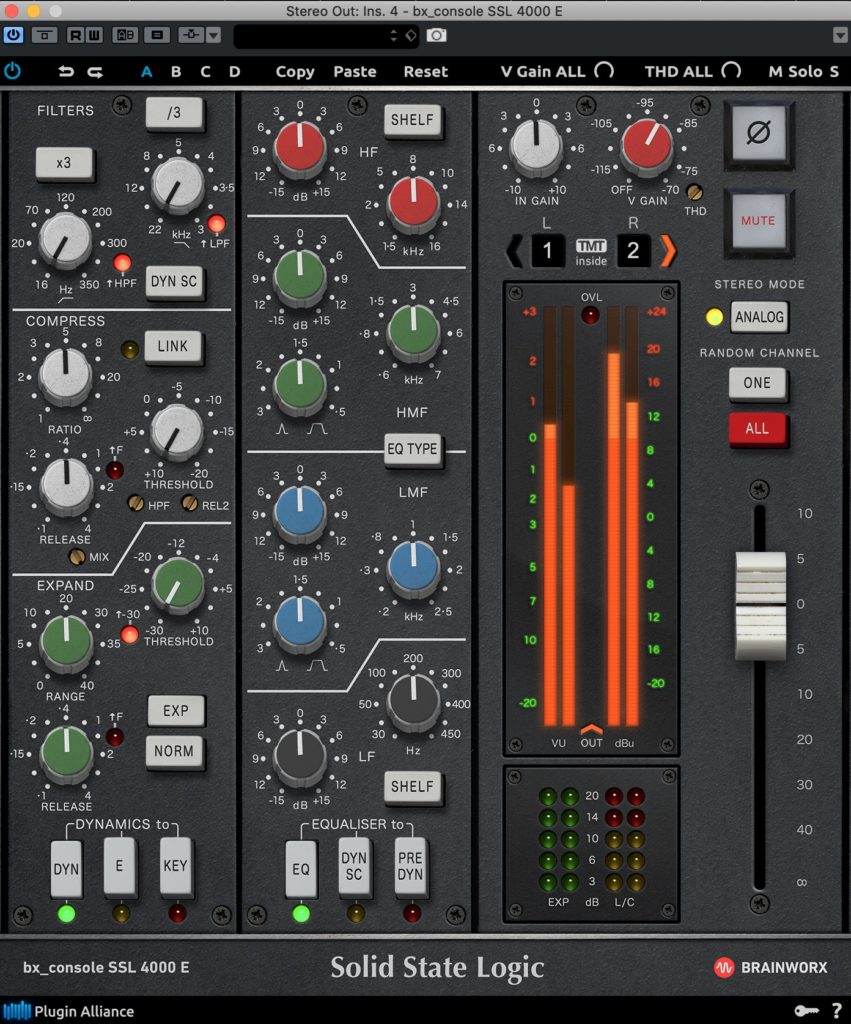Click the EQ TYPE button
This screenshot has height=1024, width=851.
pyautogui.click(x=412, y=449)
